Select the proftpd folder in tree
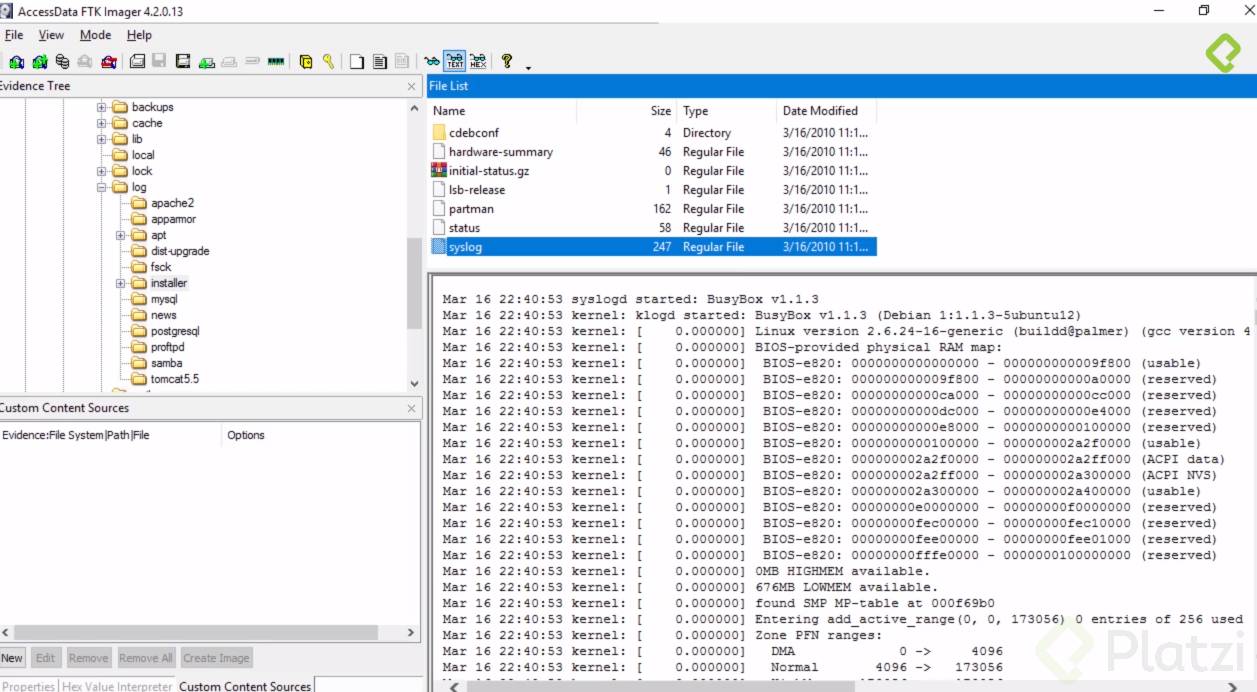Screen dimensions: 1257x692 click(x=167, y=347)
